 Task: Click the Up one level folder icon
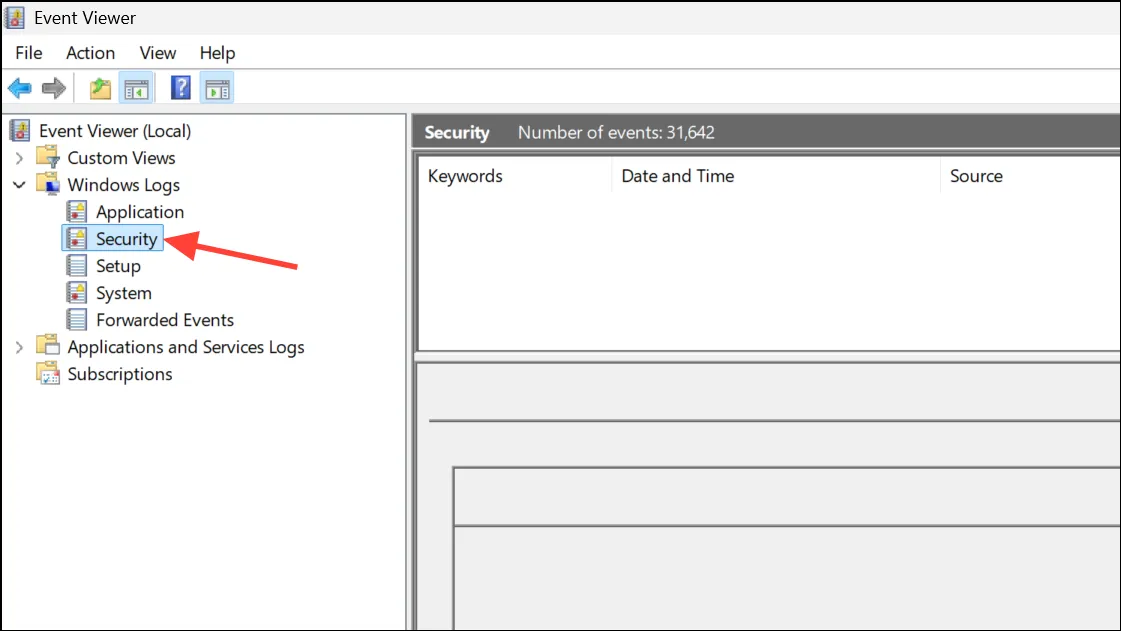[x=100, y=89]
